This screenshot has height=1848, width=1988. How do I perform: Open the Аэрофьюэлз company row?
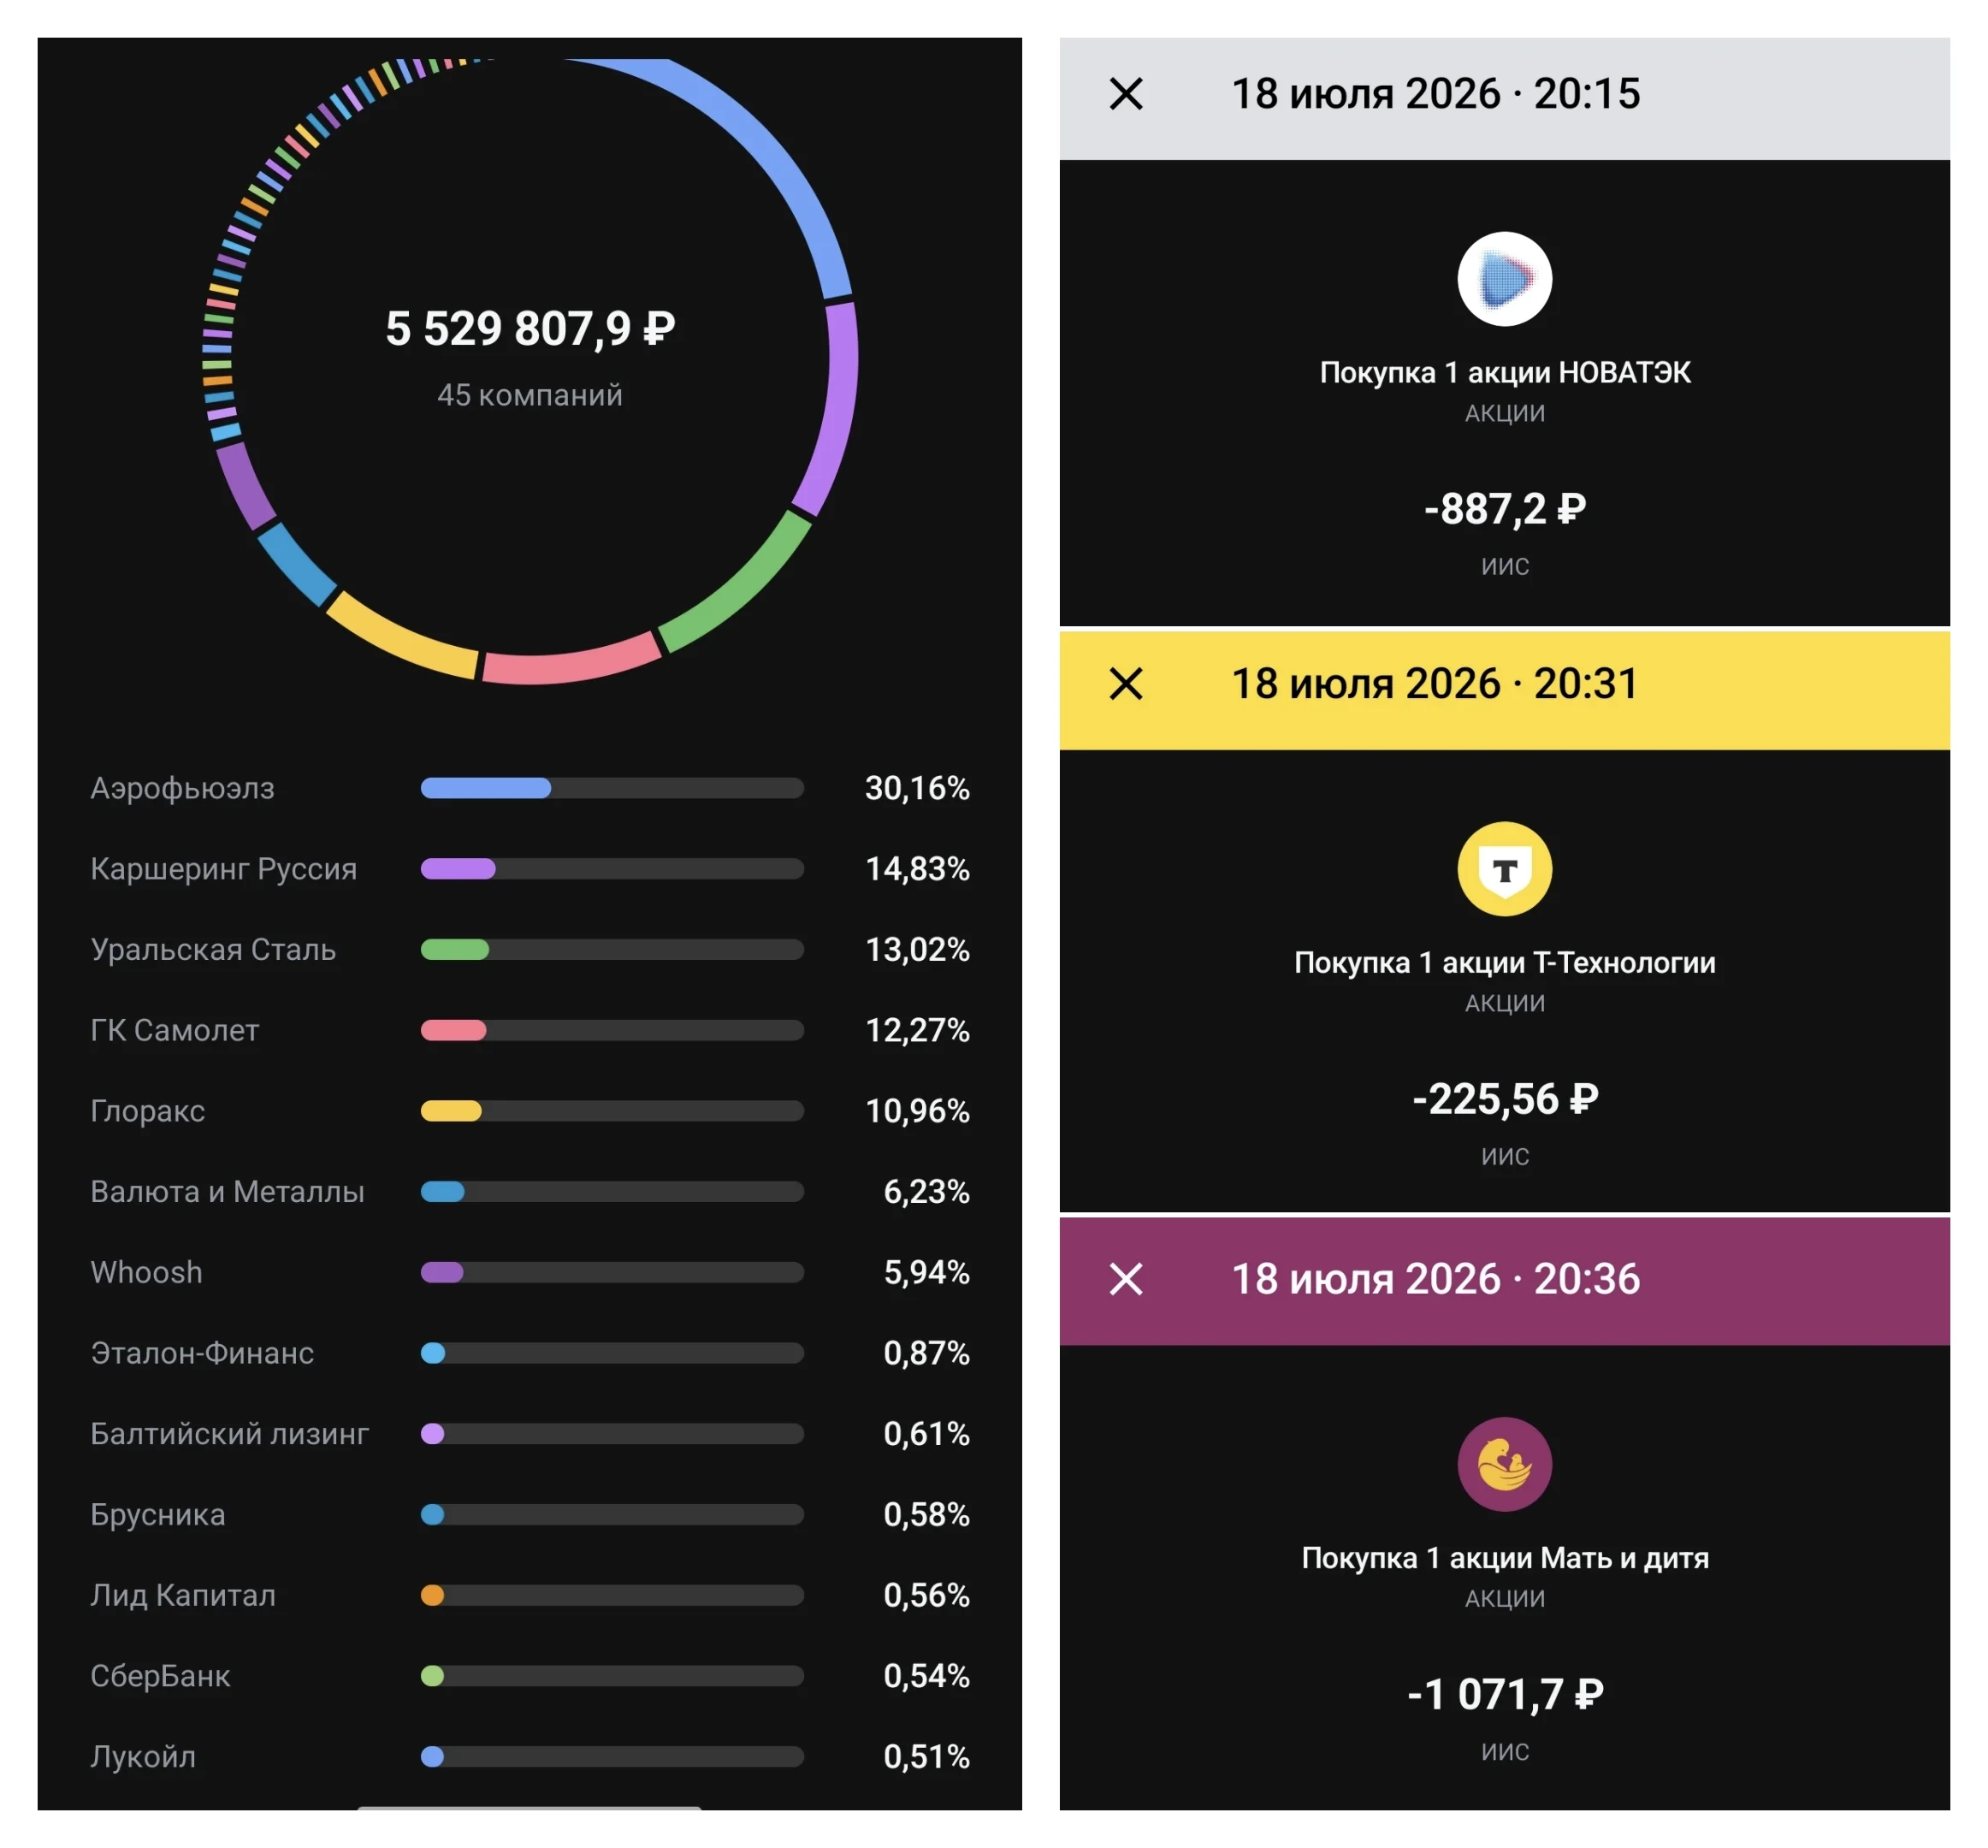[x=530, y=788]
